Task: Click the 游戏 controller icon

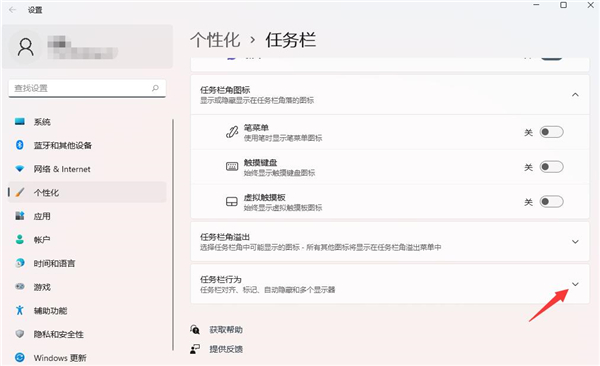Action: point(20,286)
